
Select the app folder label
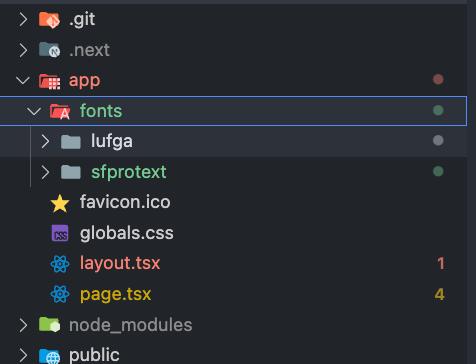(84, 82)
